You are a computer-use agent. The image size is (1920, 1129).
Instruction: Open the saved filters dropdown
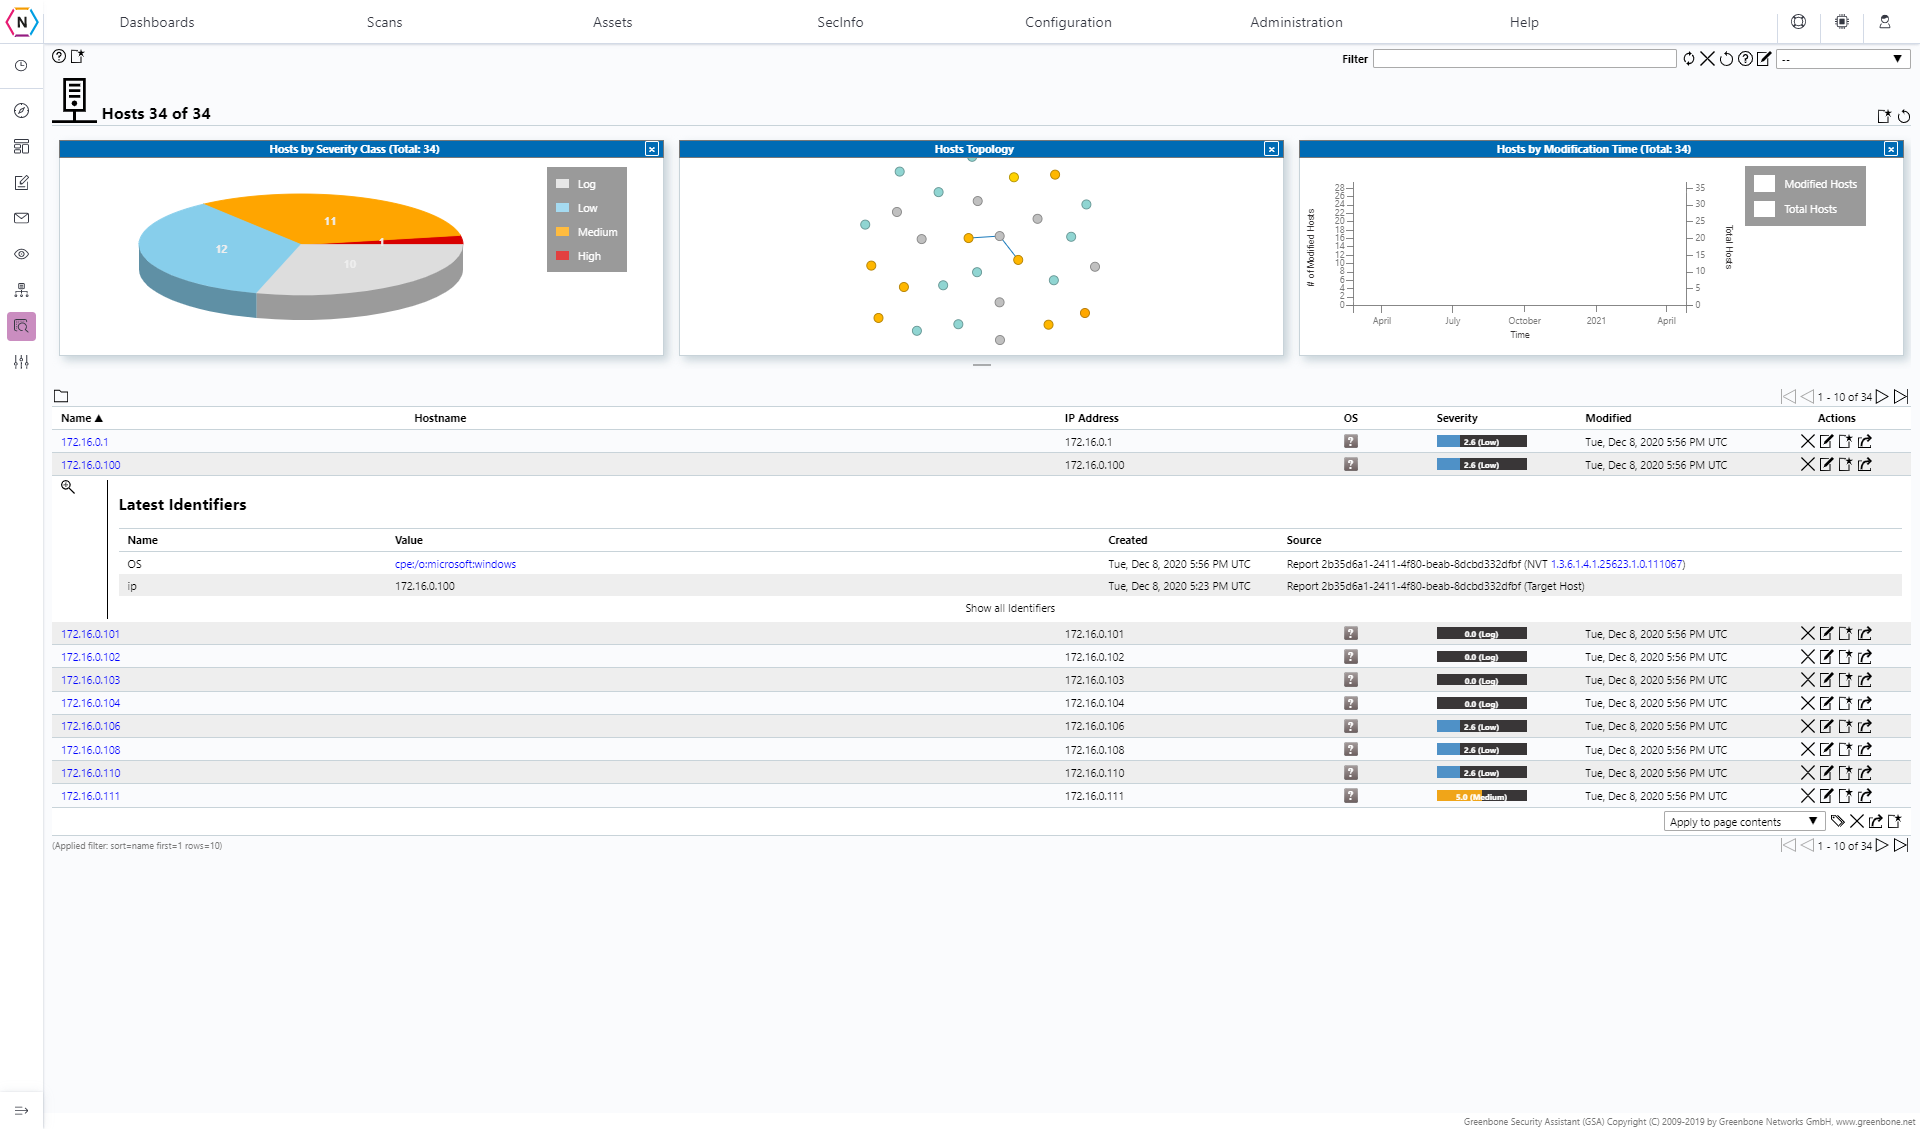click(x=1843, y=59)
